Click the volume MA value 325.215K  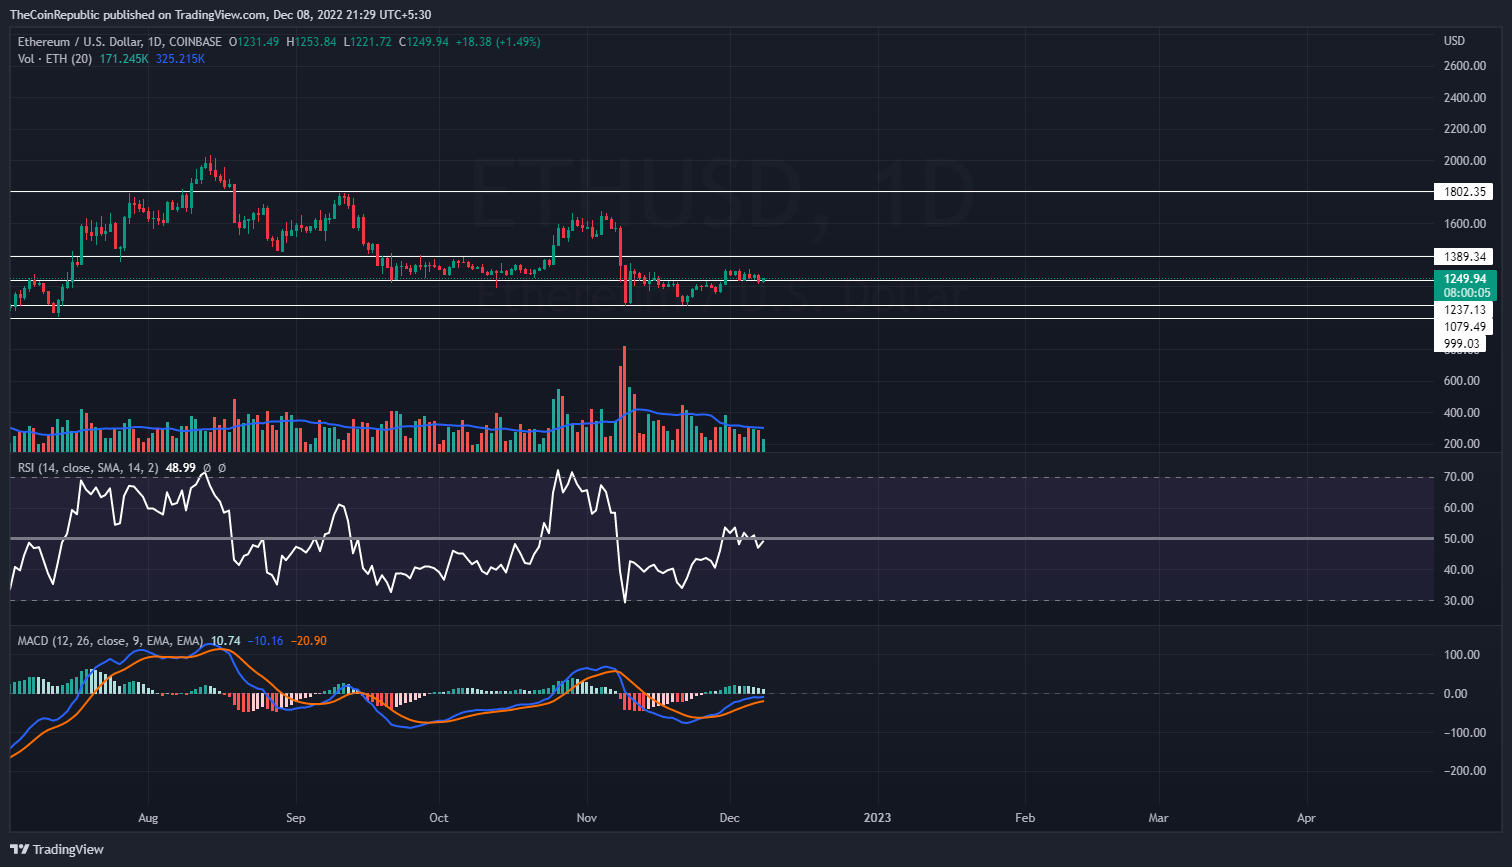coord(181,59)
